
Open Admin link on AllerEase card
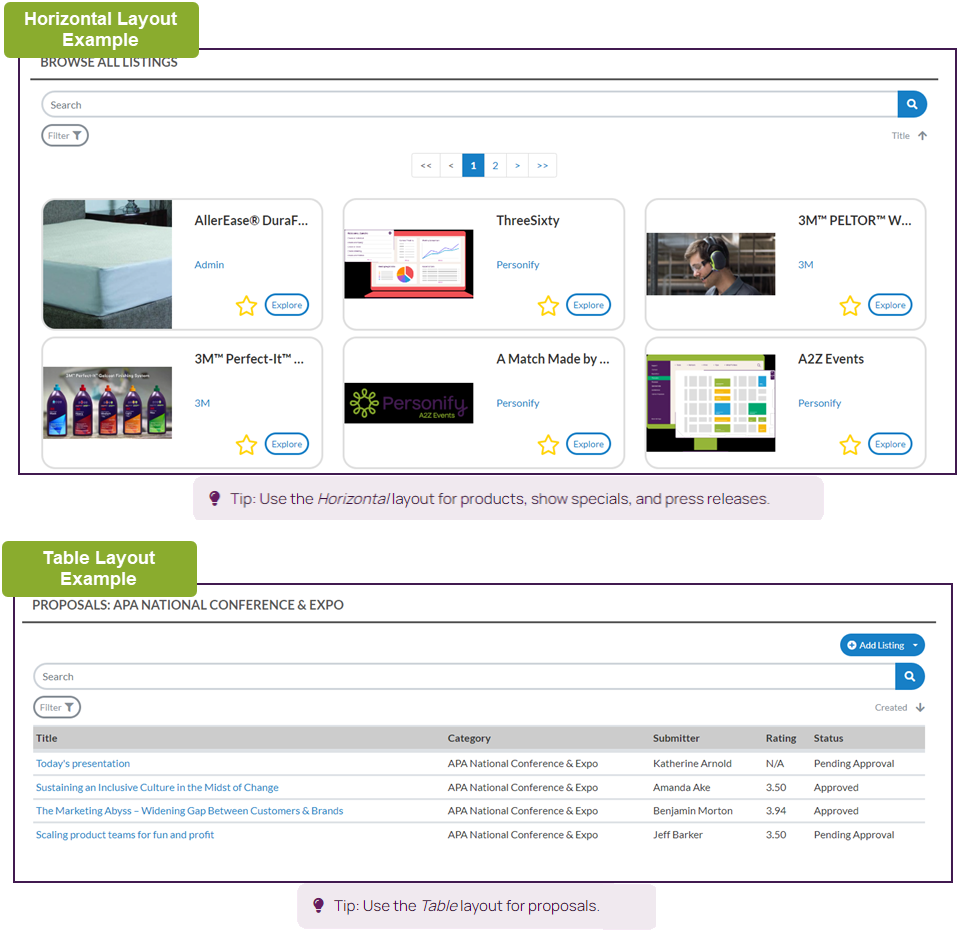[x=209, y=264]
